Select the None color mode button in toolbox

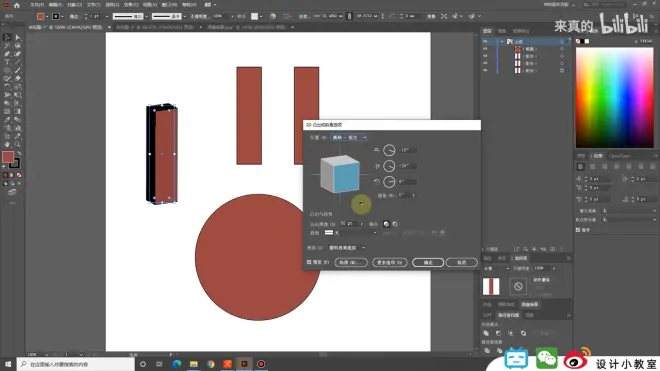click(x=19, y=175)
